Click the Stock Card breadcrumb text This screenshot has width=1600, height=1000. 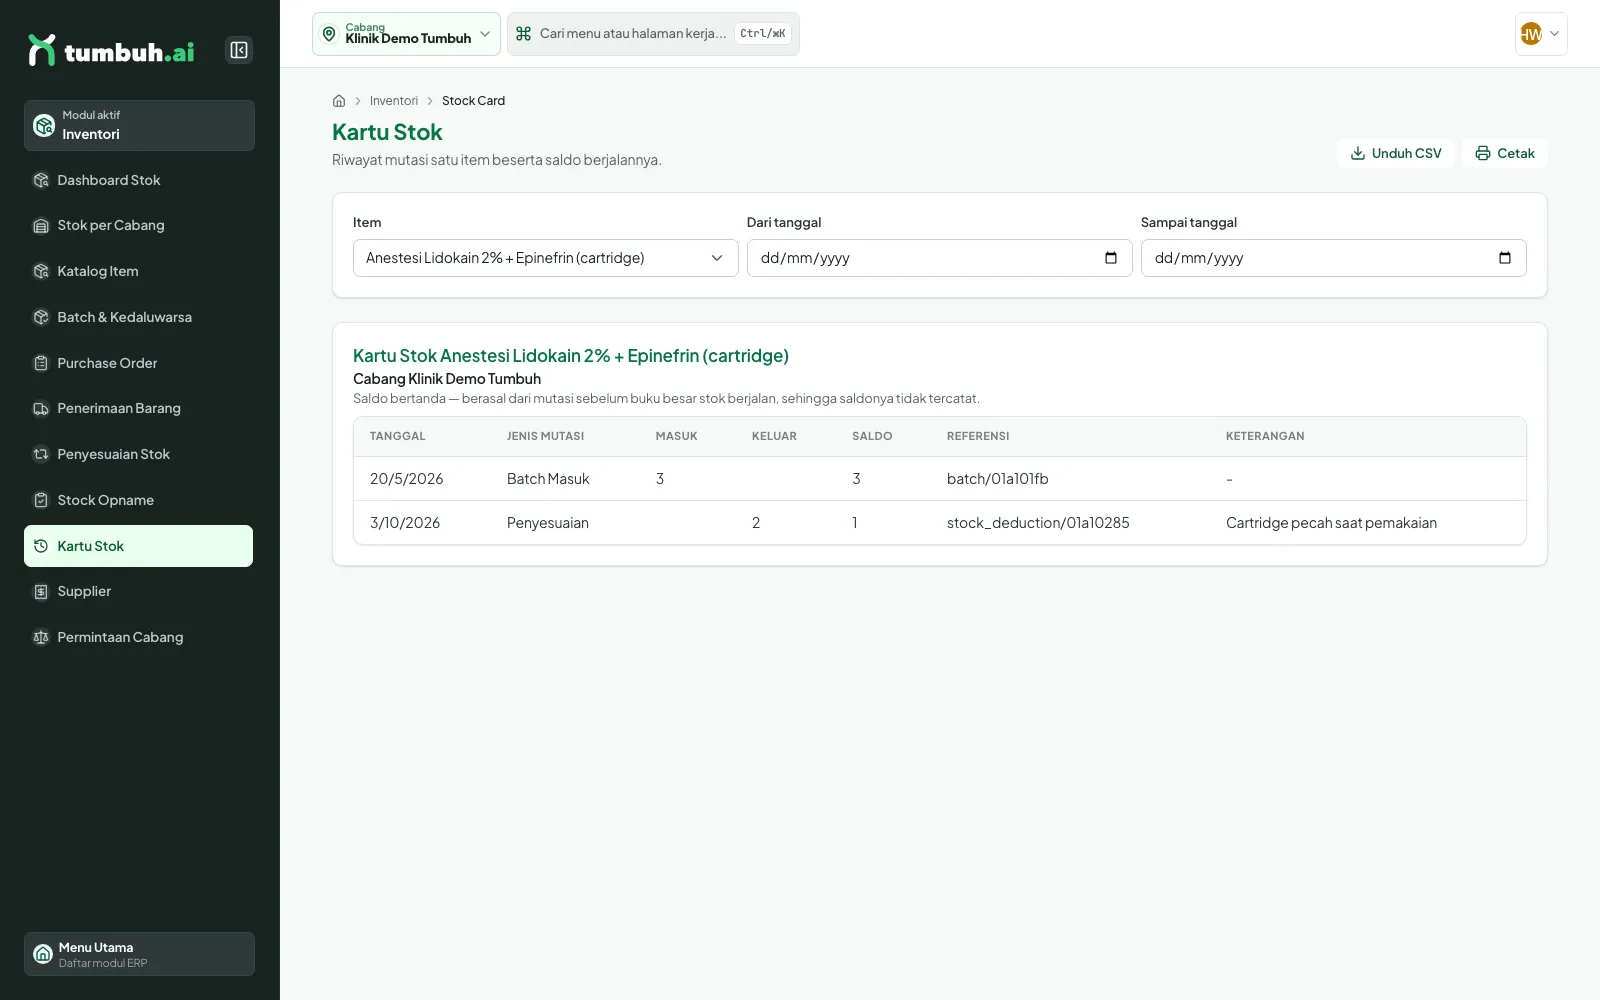(473, 101)
